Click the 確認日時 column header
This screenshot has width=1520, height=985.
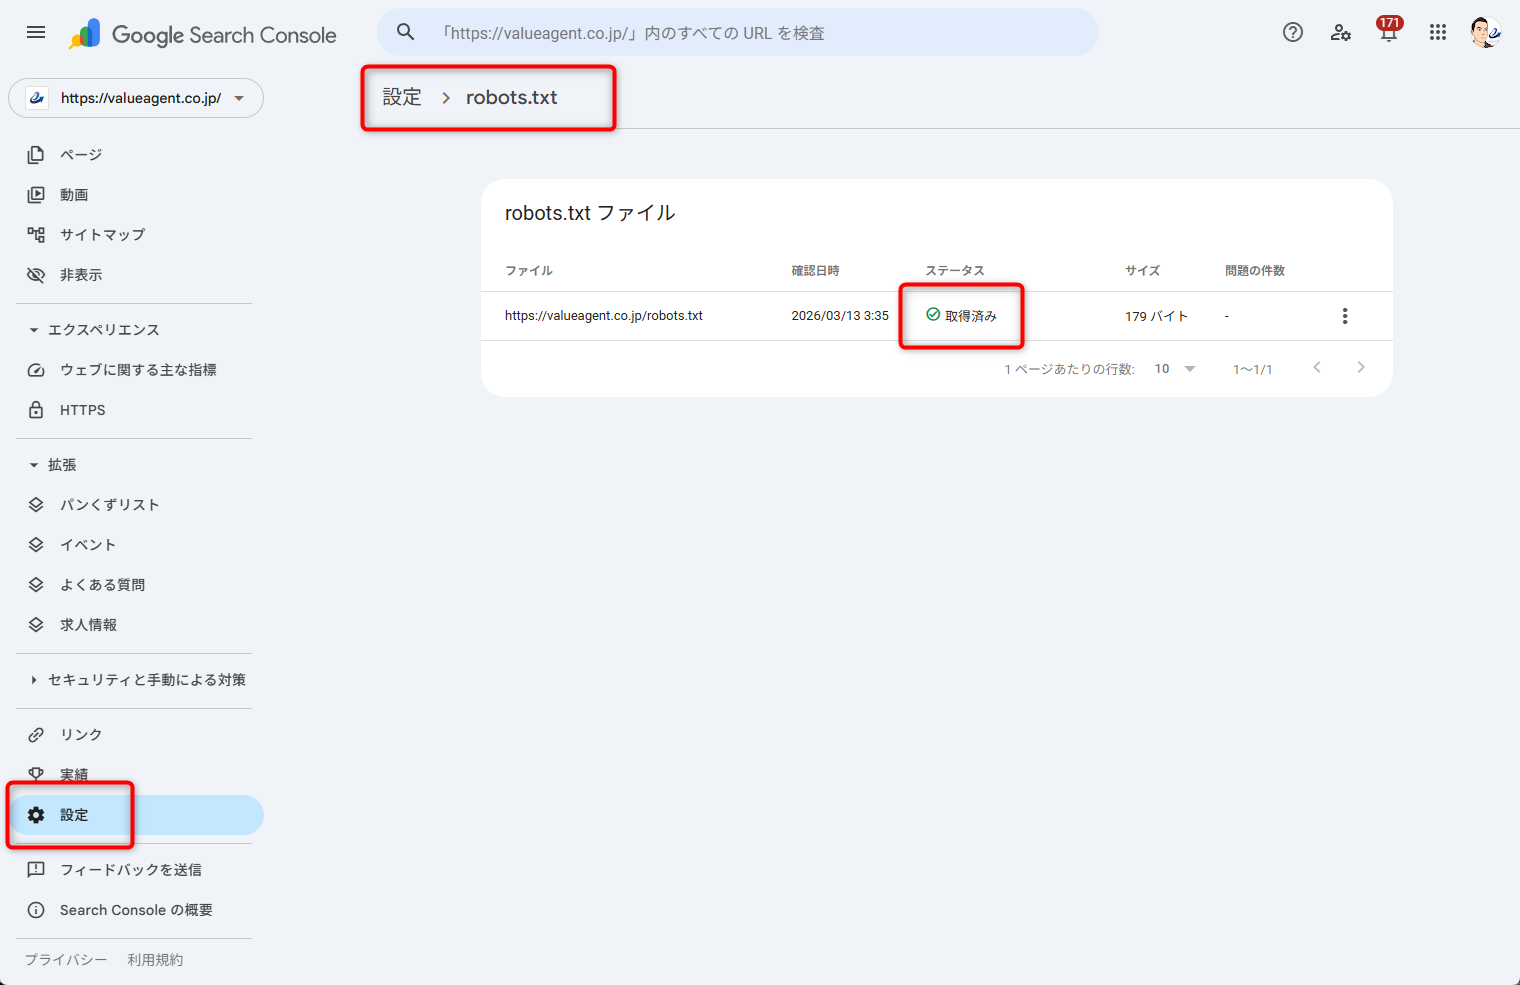[x=816, y=271]
